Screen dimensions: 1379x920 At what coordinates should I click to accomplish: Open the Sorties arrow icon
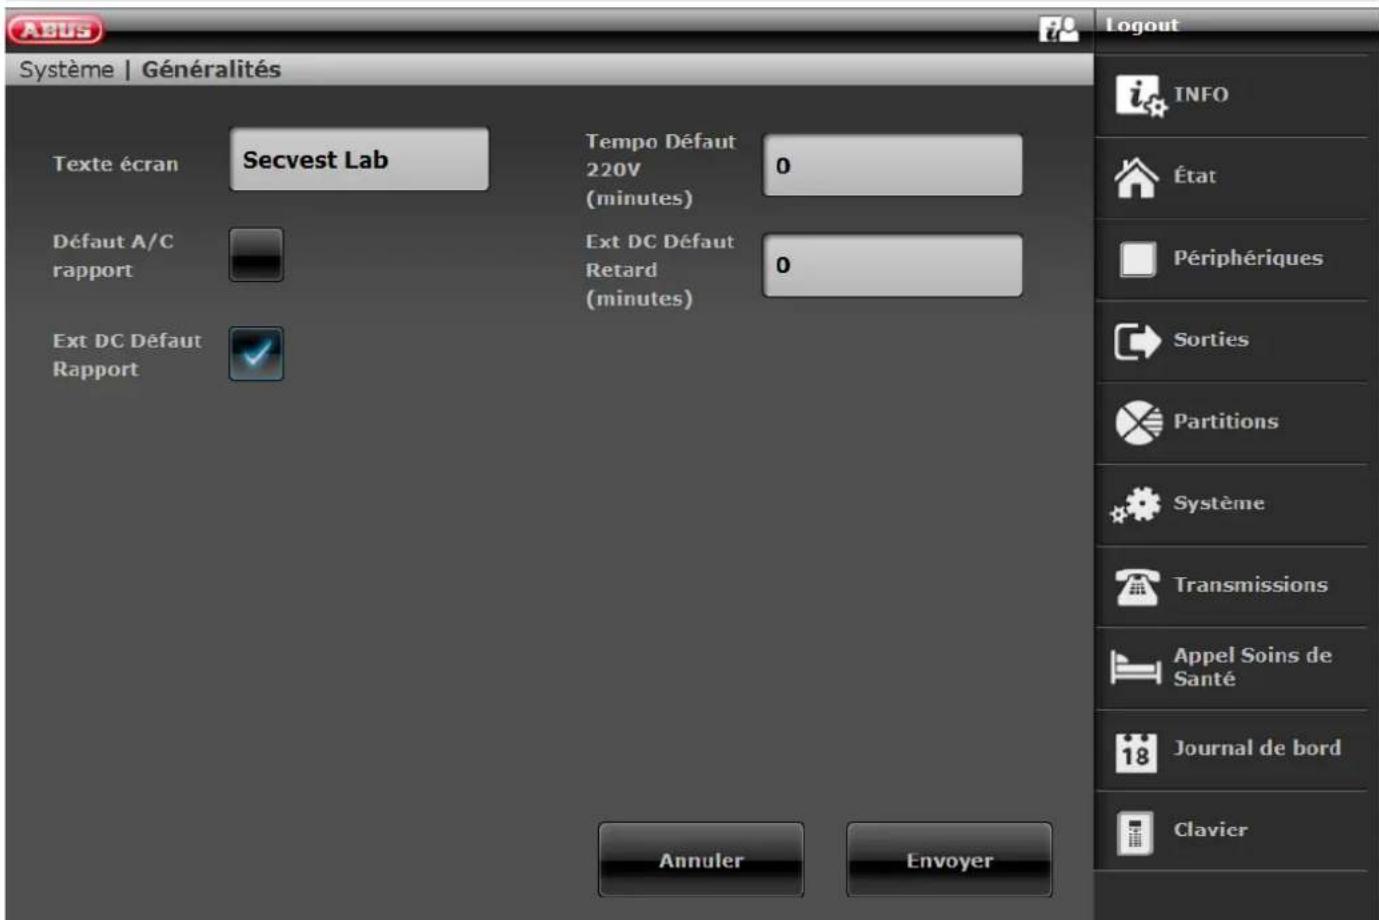[x=1137, y=341]
